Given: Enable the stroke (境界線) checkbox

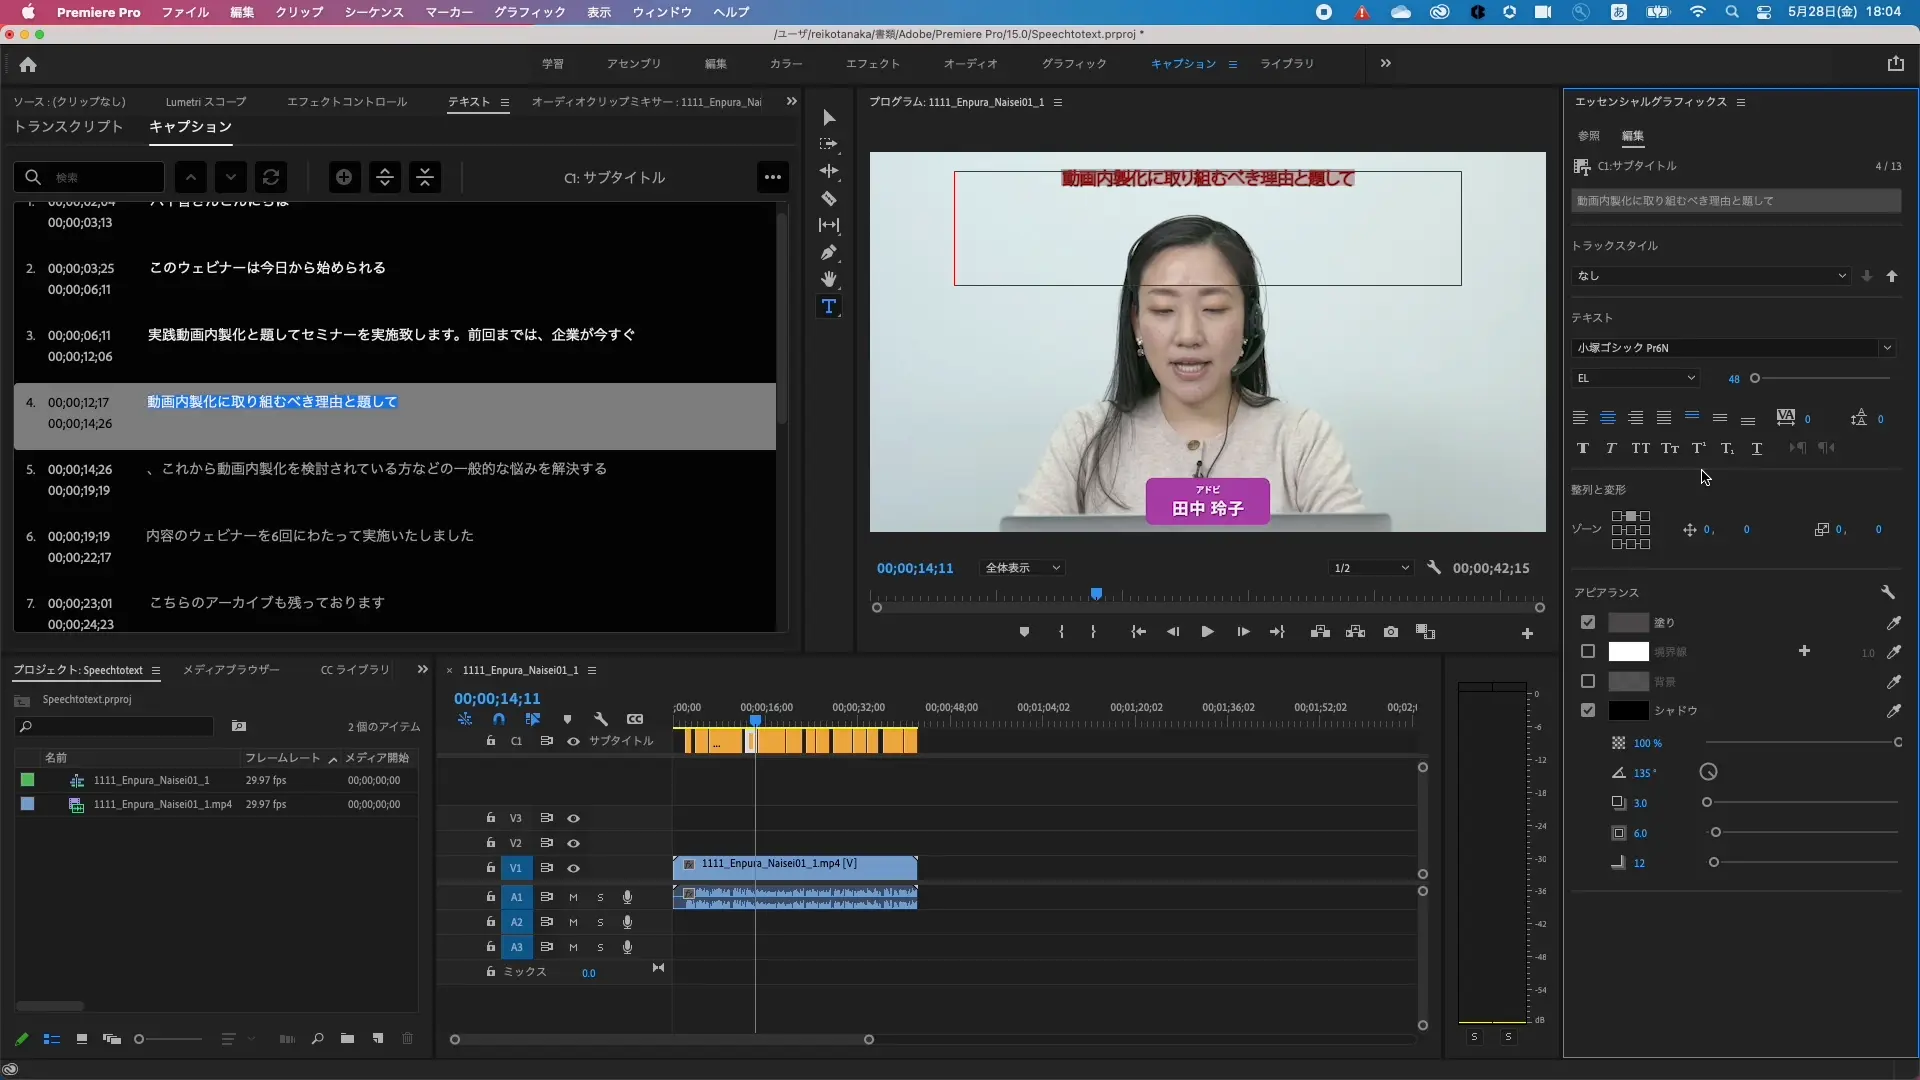Looking at the screenshot, I should click(x=1588, y=651).
